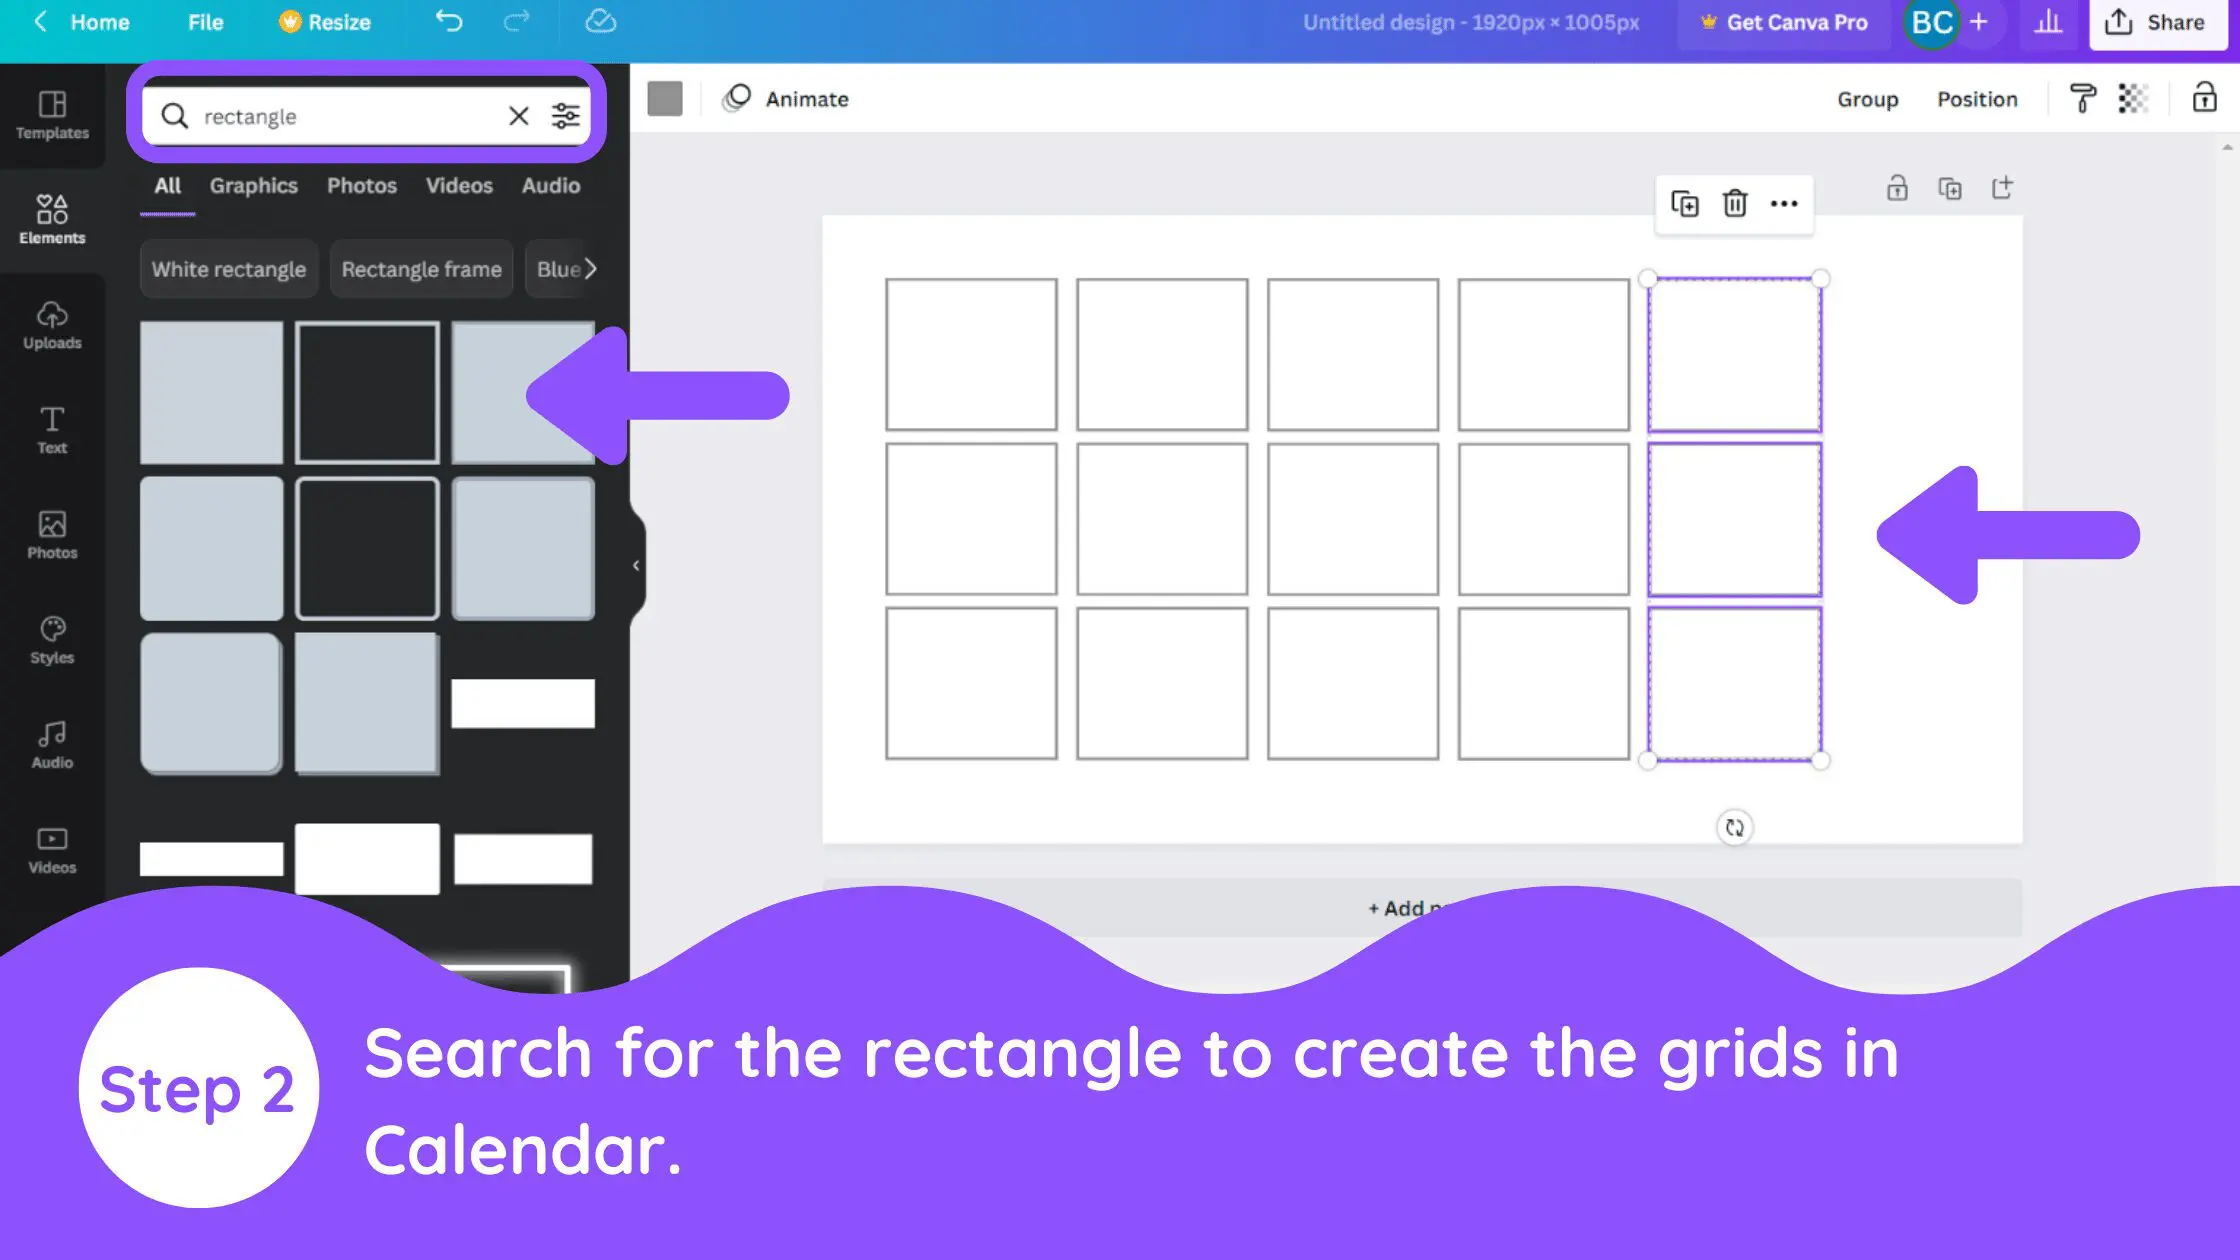The image size is (2240, 1260).
Task: Expand the Audio elements section
Action: pos(52,745)
